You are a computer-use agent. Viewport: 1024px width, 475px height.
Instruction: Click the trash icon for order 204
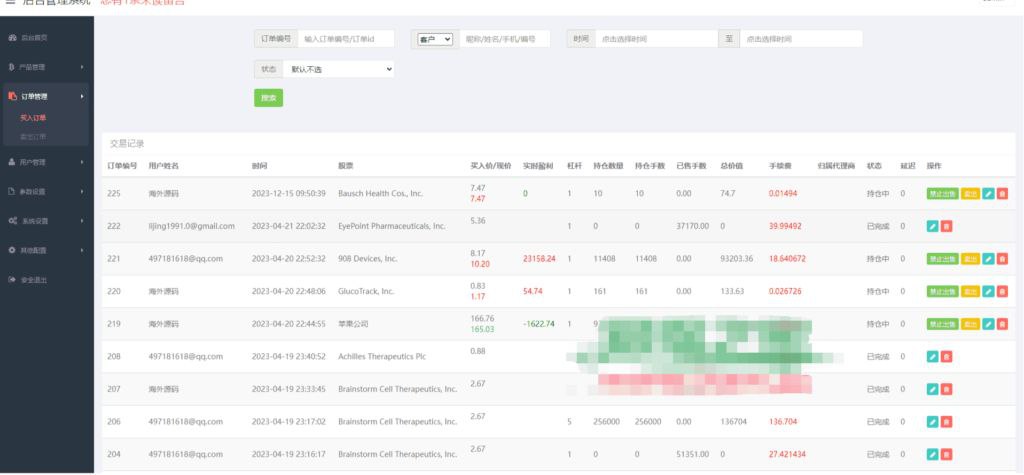[946, 454]
